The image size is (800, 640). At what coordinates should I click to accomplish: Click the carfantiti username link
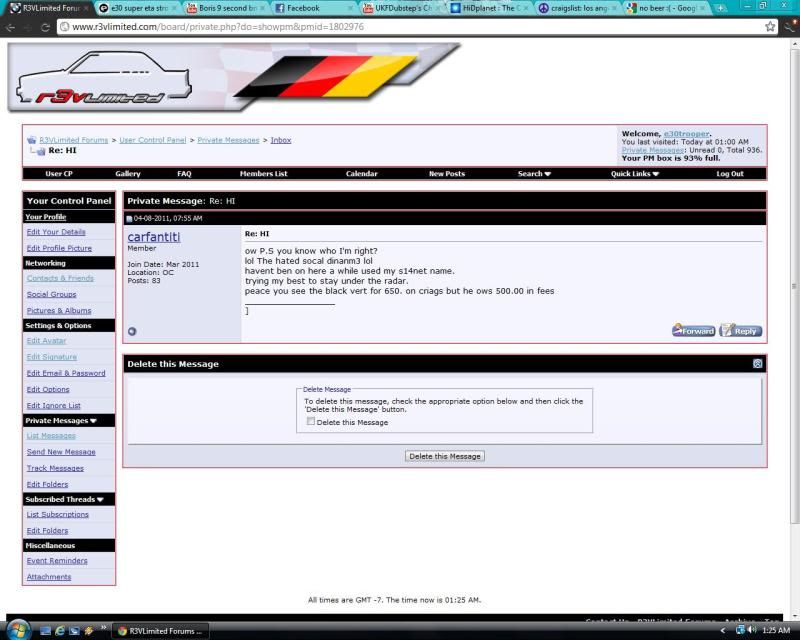pos(154,237)
